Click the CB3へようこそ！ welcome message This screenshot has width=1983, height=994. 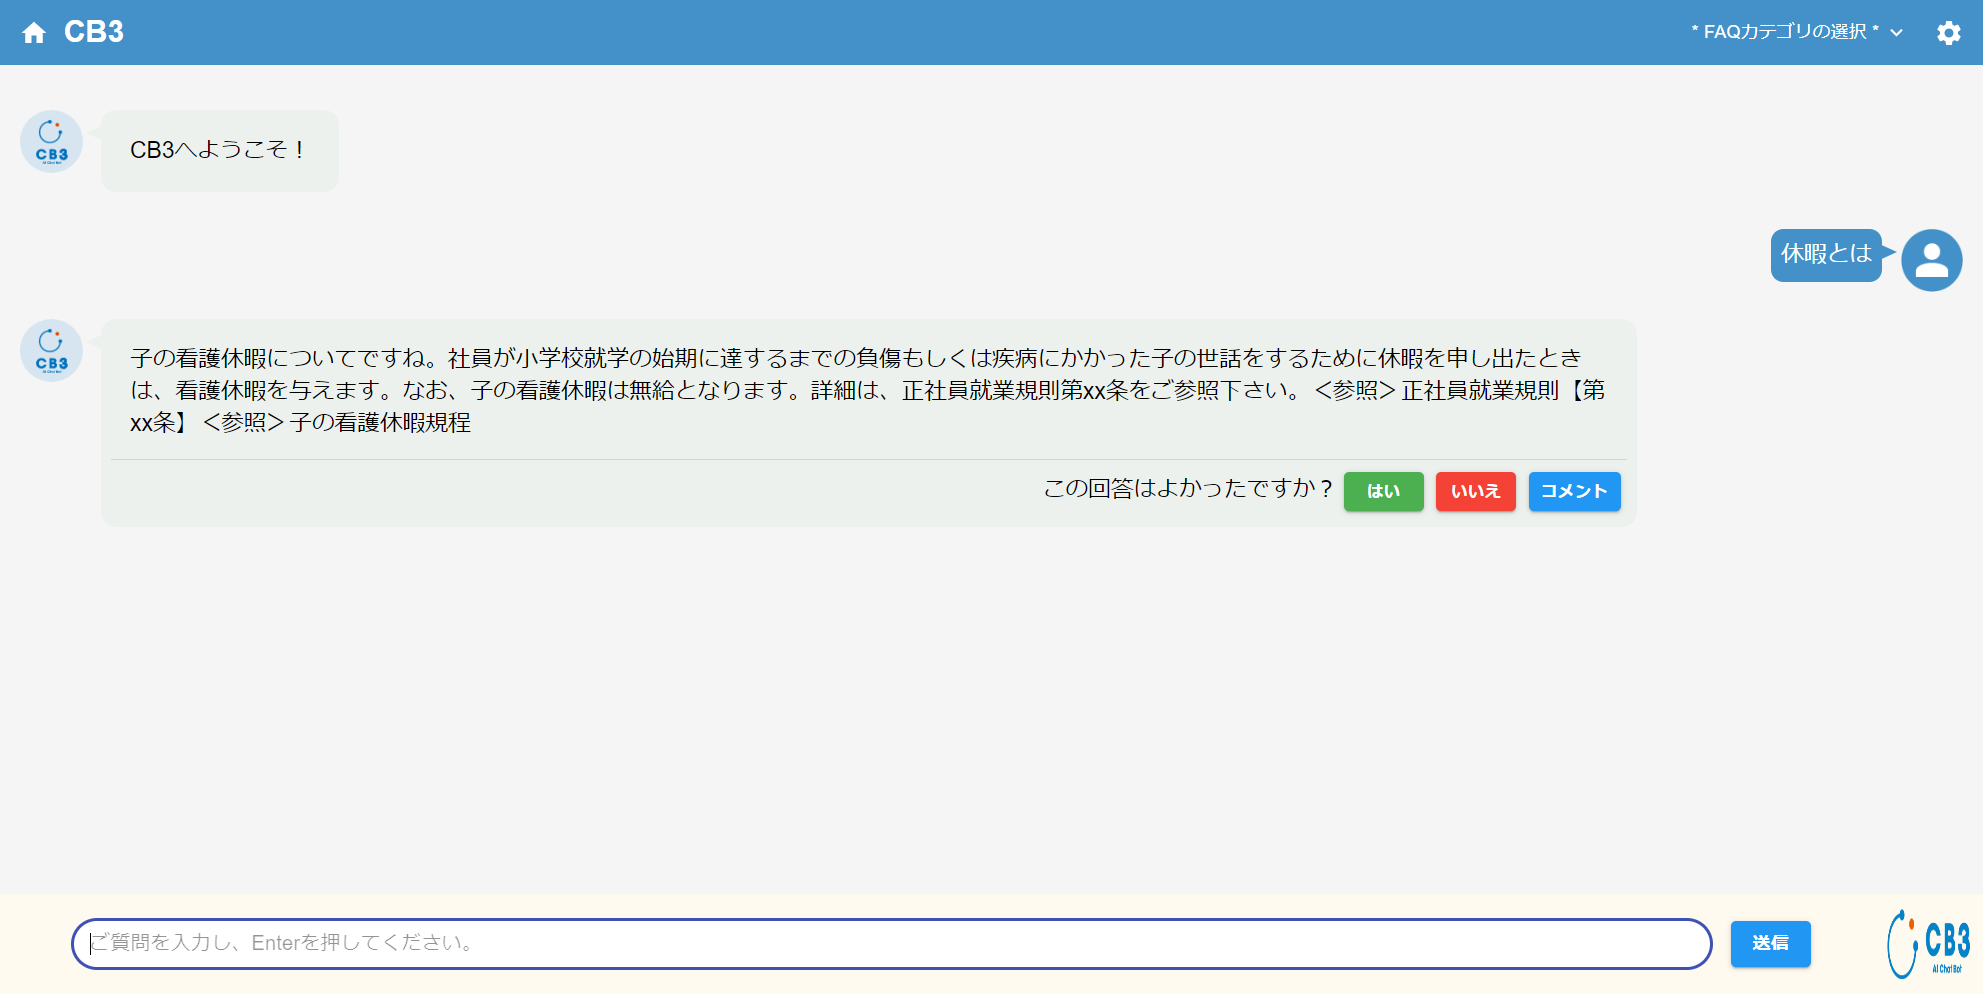pos(219,150)
